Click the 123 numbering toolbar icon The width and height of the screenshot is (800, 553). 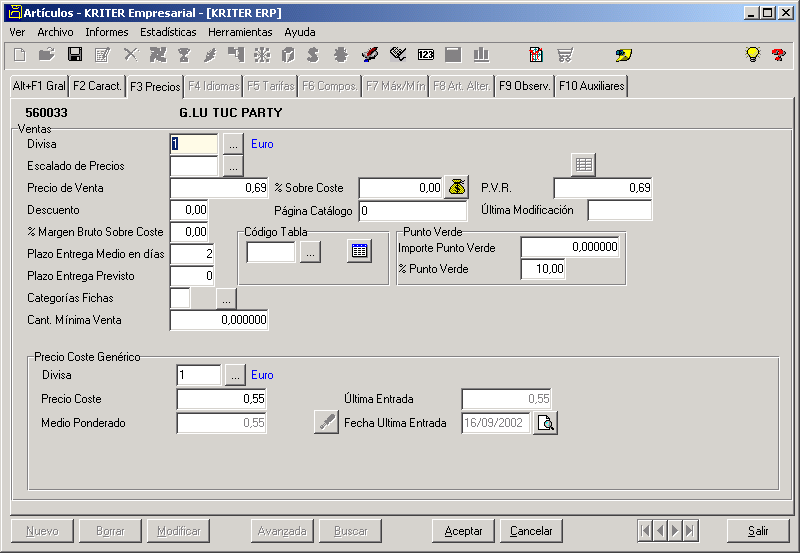(426, 55)
